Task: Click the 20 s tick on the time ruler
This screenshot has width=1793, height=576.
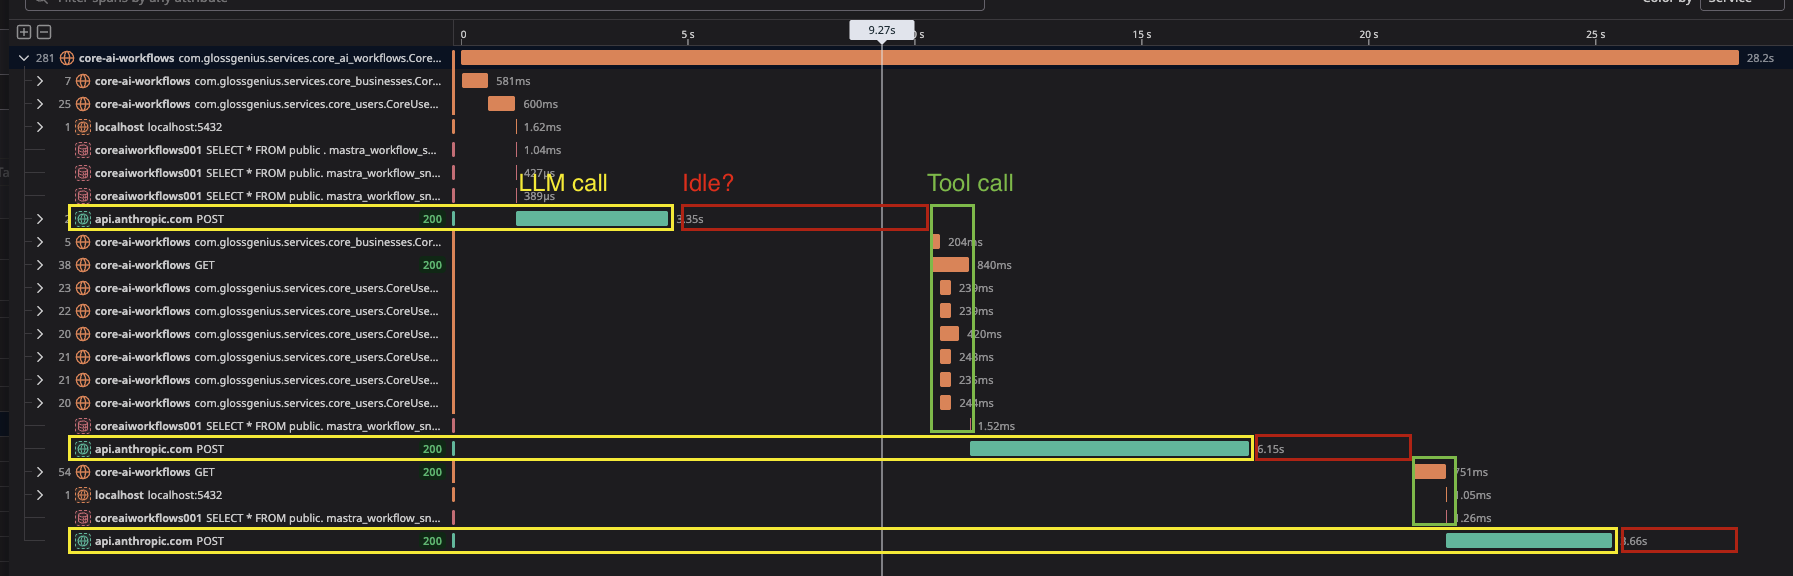Action: point(1369,35)
